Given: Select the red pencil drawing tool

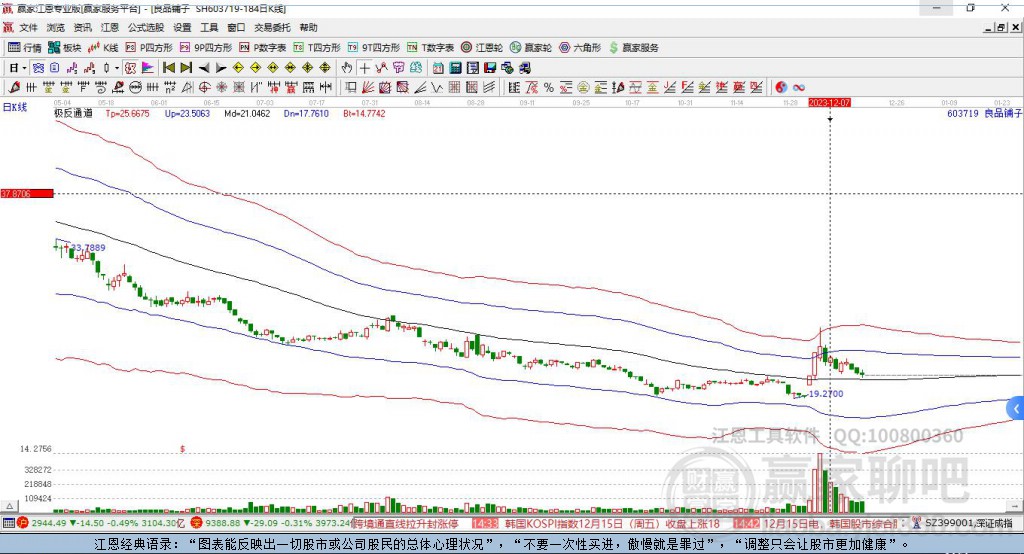Looking at the screenshot, I should (x=14, y=88).
